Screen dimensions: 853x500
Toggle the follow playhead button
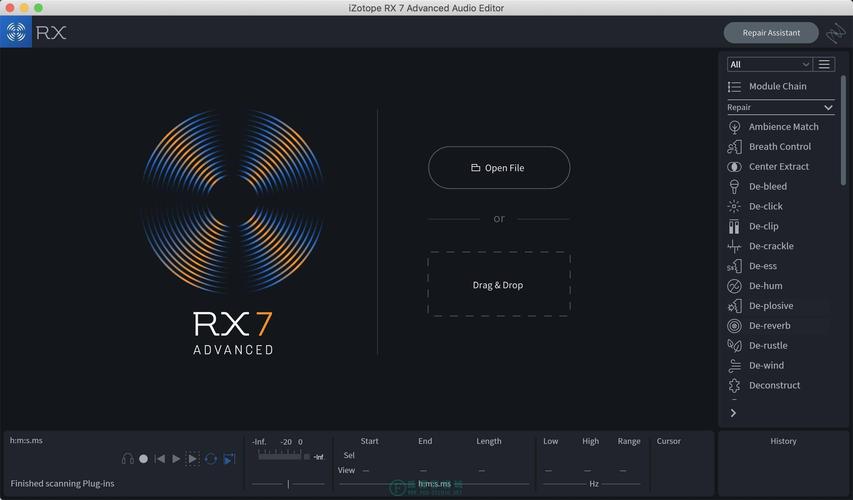pyautogui.click(x=230, y=459)
